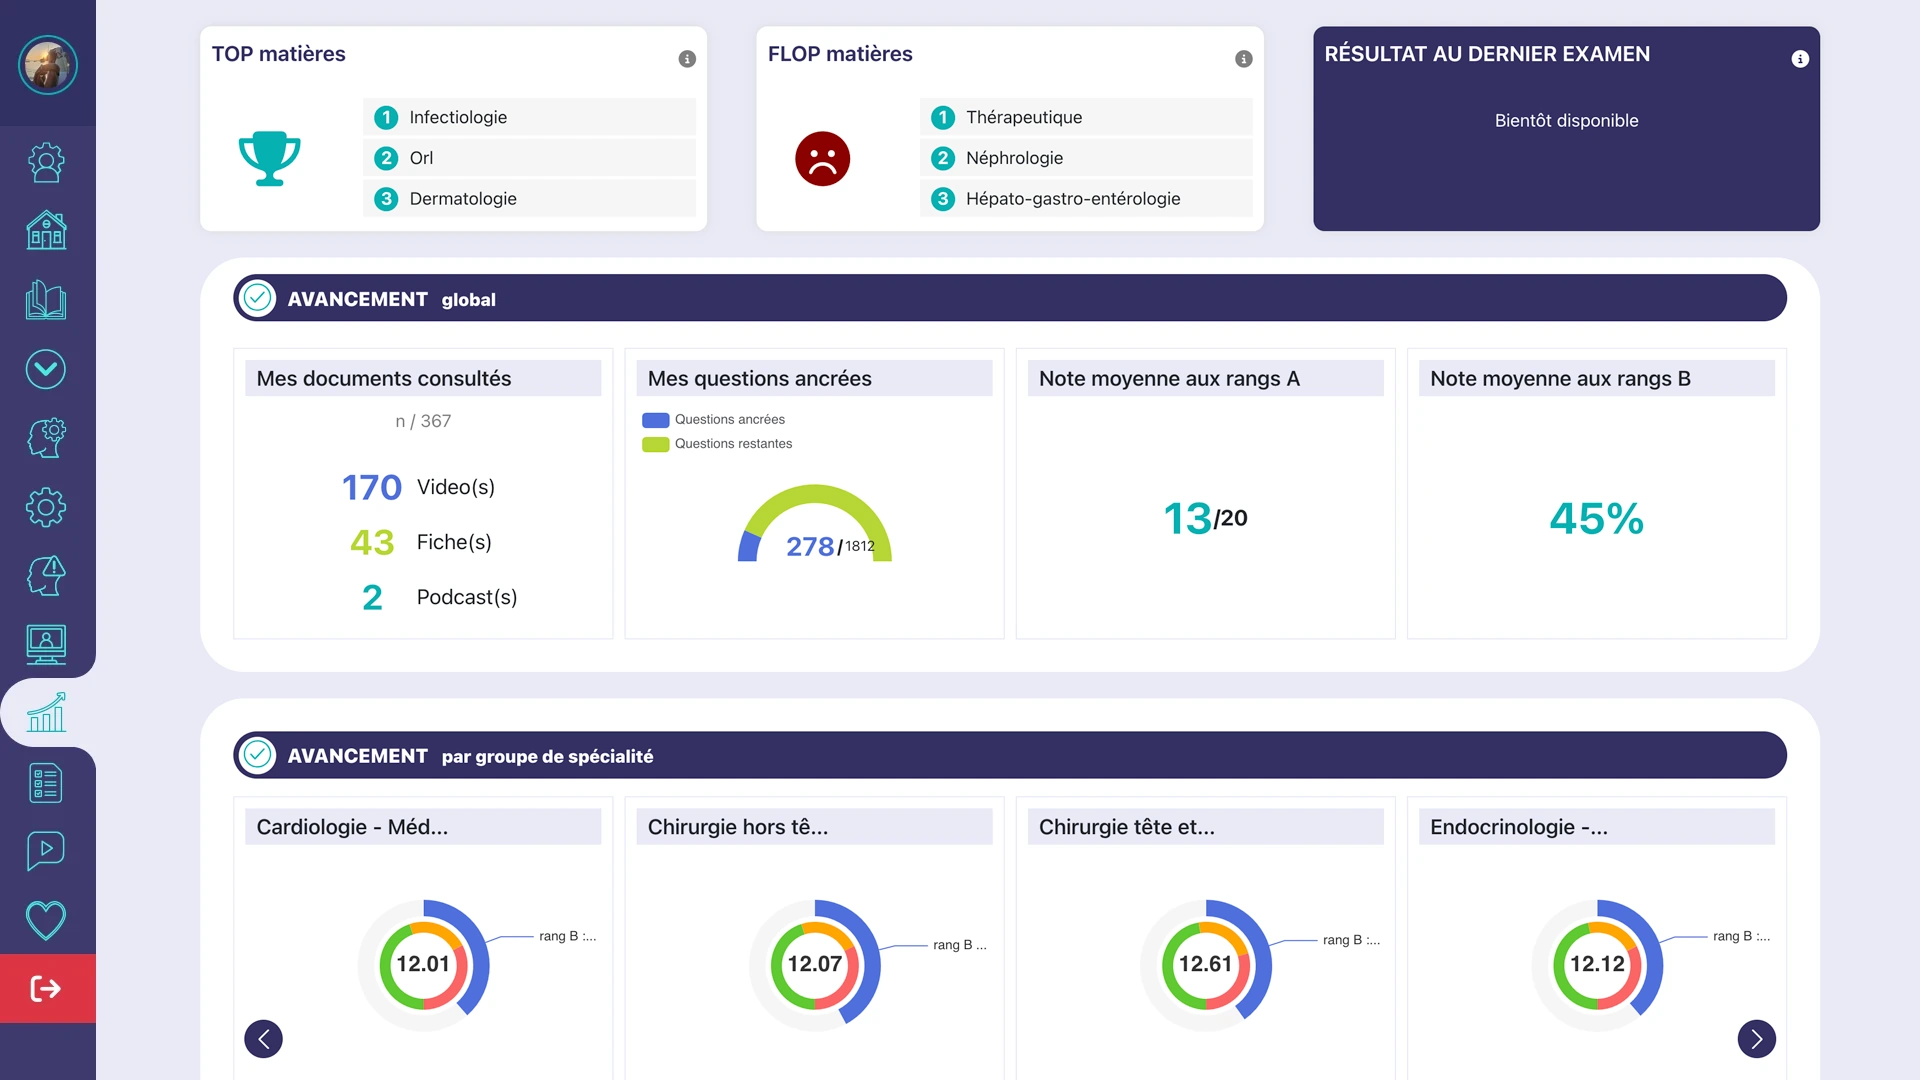
Task: Open info icon on RÉSULTAT AU DERNIER EXAMEN
Action: (x=1800, y=59)
